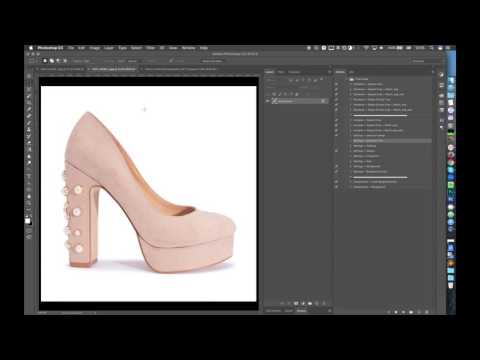Viewport: 480px width, 360px height.
Task: Click the zoom percentage in status bar
Action: tap(43, 313)
